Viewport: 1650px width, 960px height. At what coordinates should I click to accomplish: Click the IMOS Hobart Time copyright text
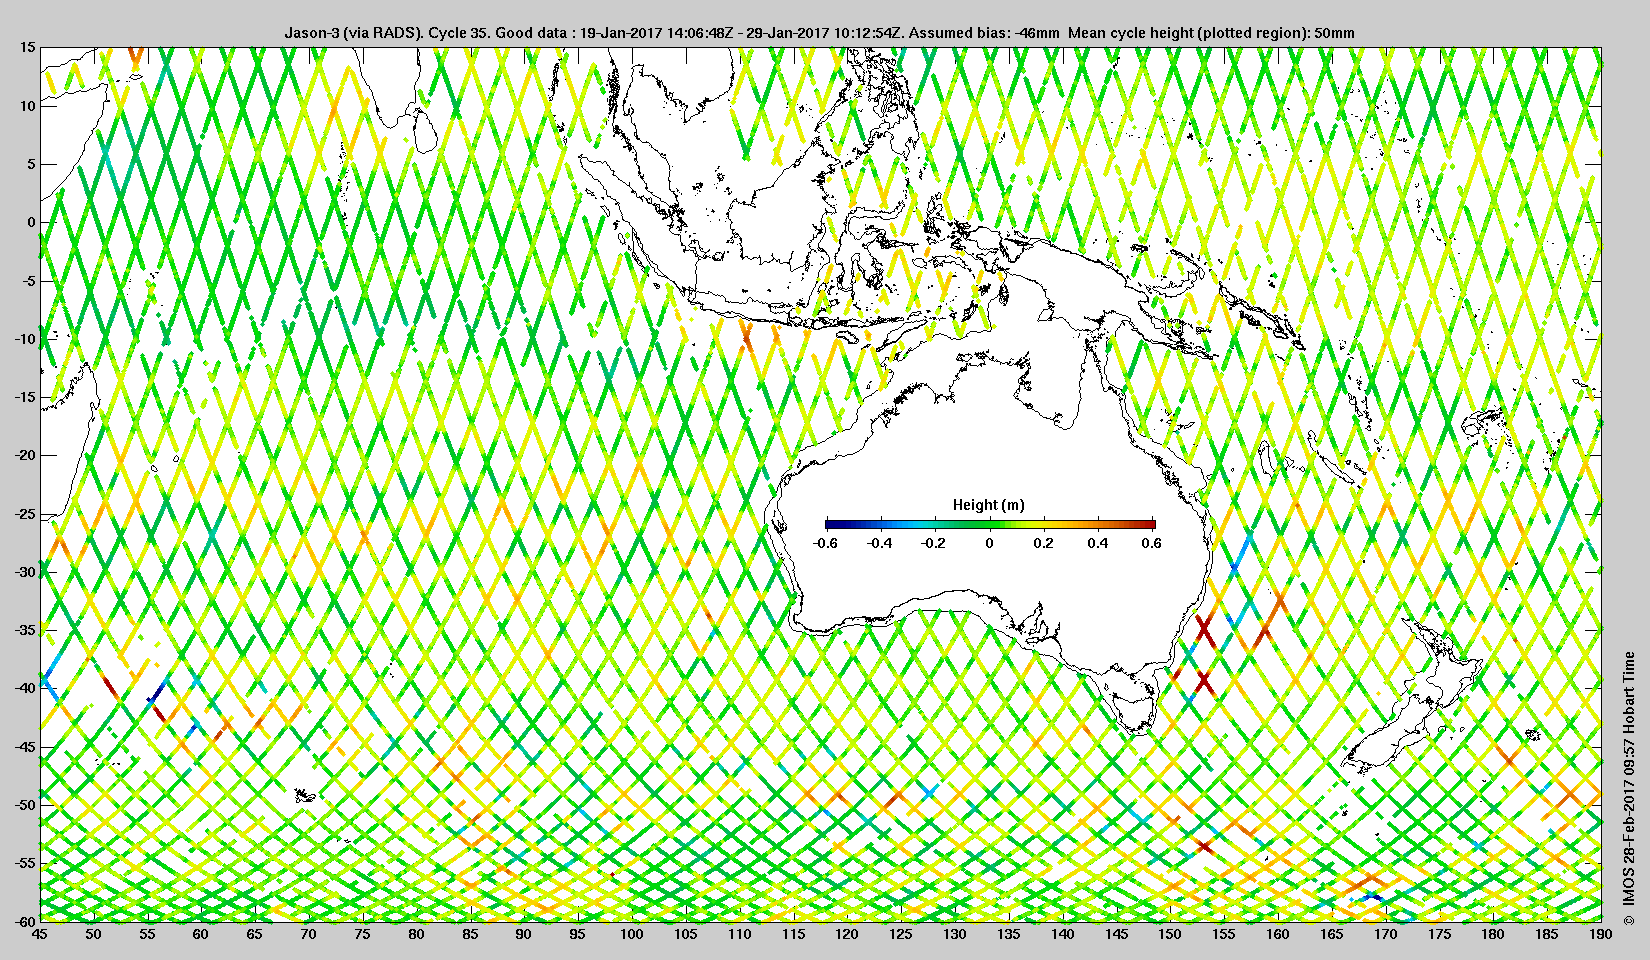pos(1629,788)
